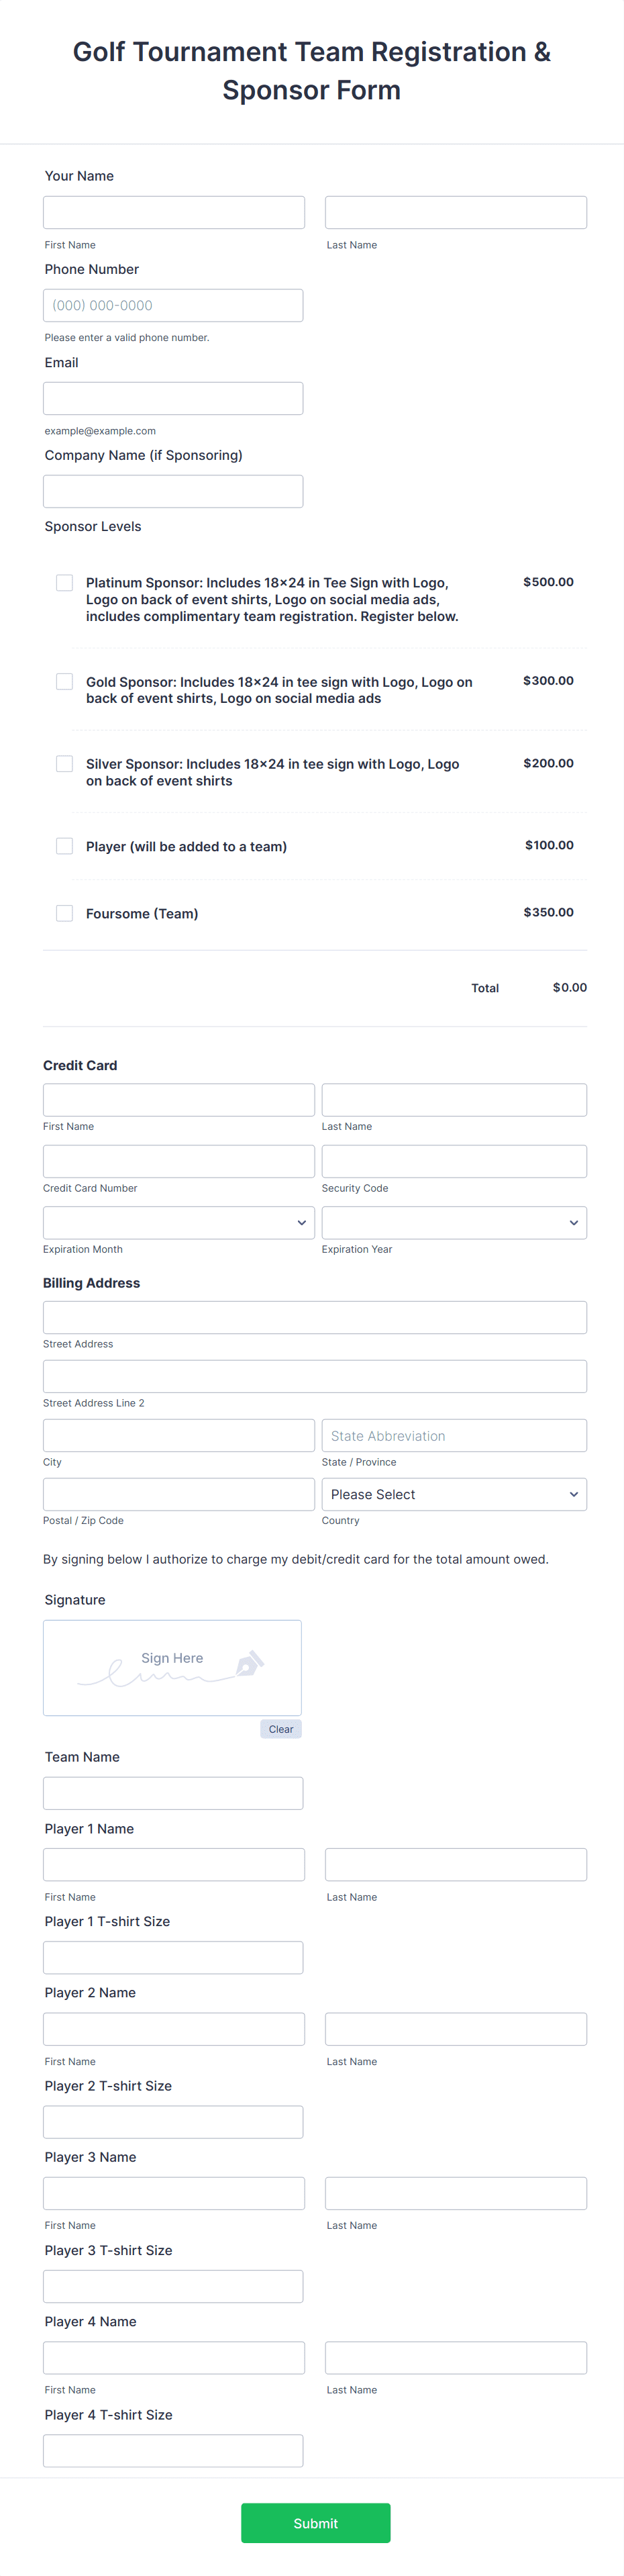Enable the Platinum Sponsor option
The height and width of the screenshot is (2576, 624).
click(64, 582)
